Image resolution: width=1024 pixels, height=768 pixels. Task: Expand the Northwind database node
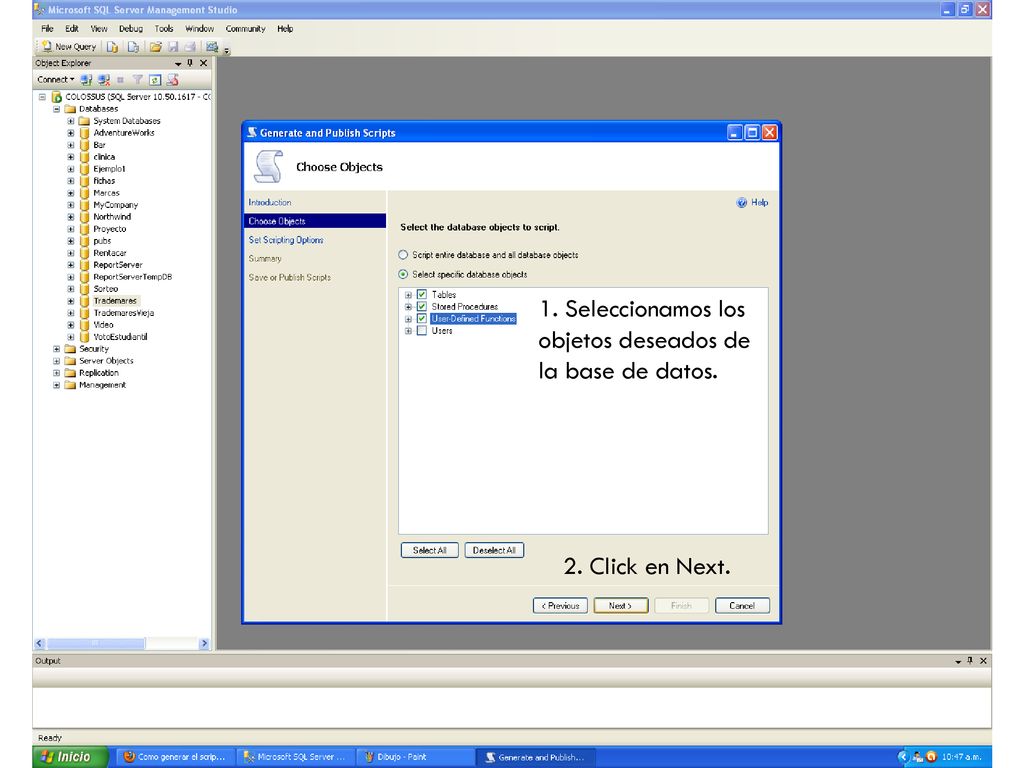pos(71,217)
